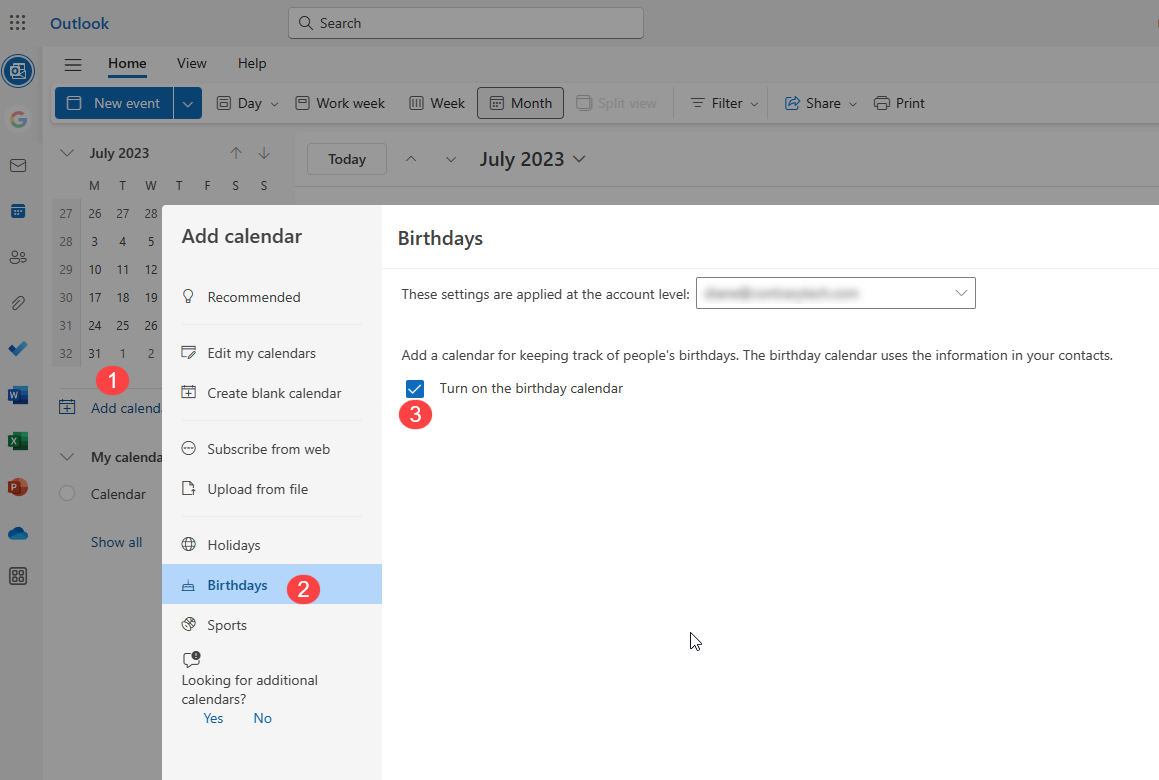Open Calendar icon in left sidebar
The height and width of the screenshot is (780, 1159).
18,211
